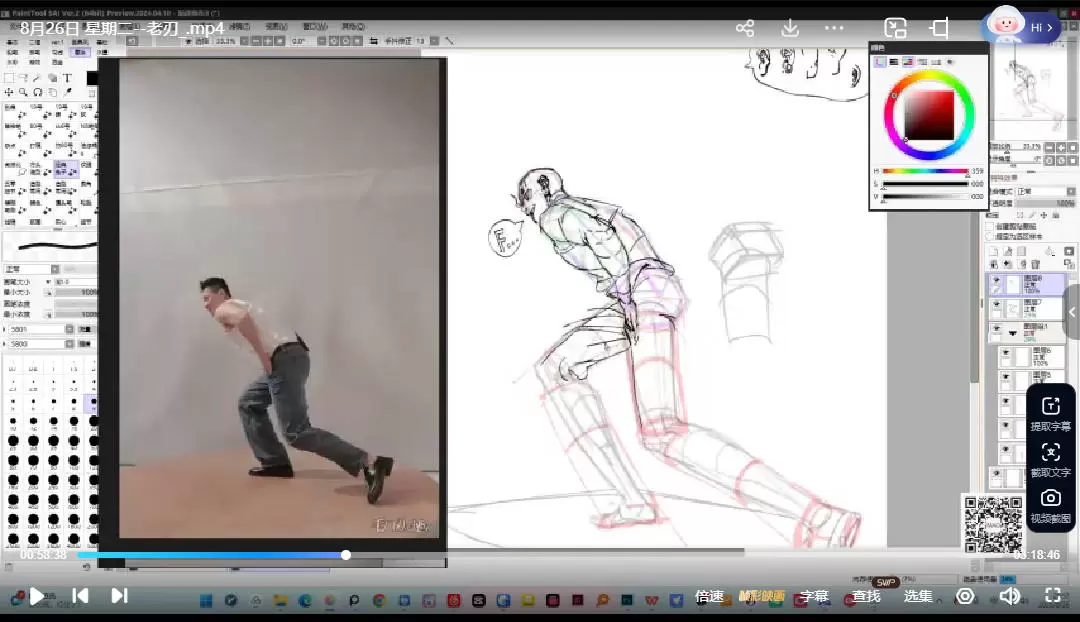Go to the previous video
Viewport: 1080px width, 622px height.
pyautogui.click(x=80, y=596)
